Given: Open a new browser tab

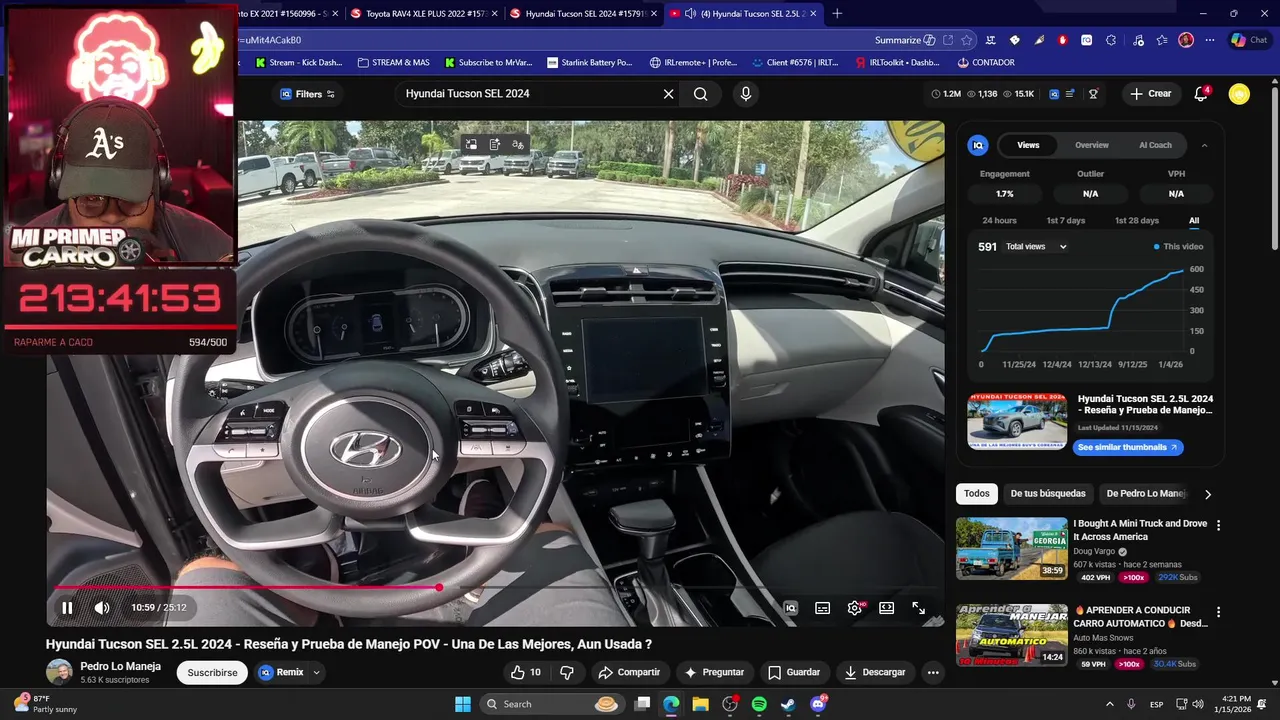Looking at the screenshot, I should tap(837, 13).
